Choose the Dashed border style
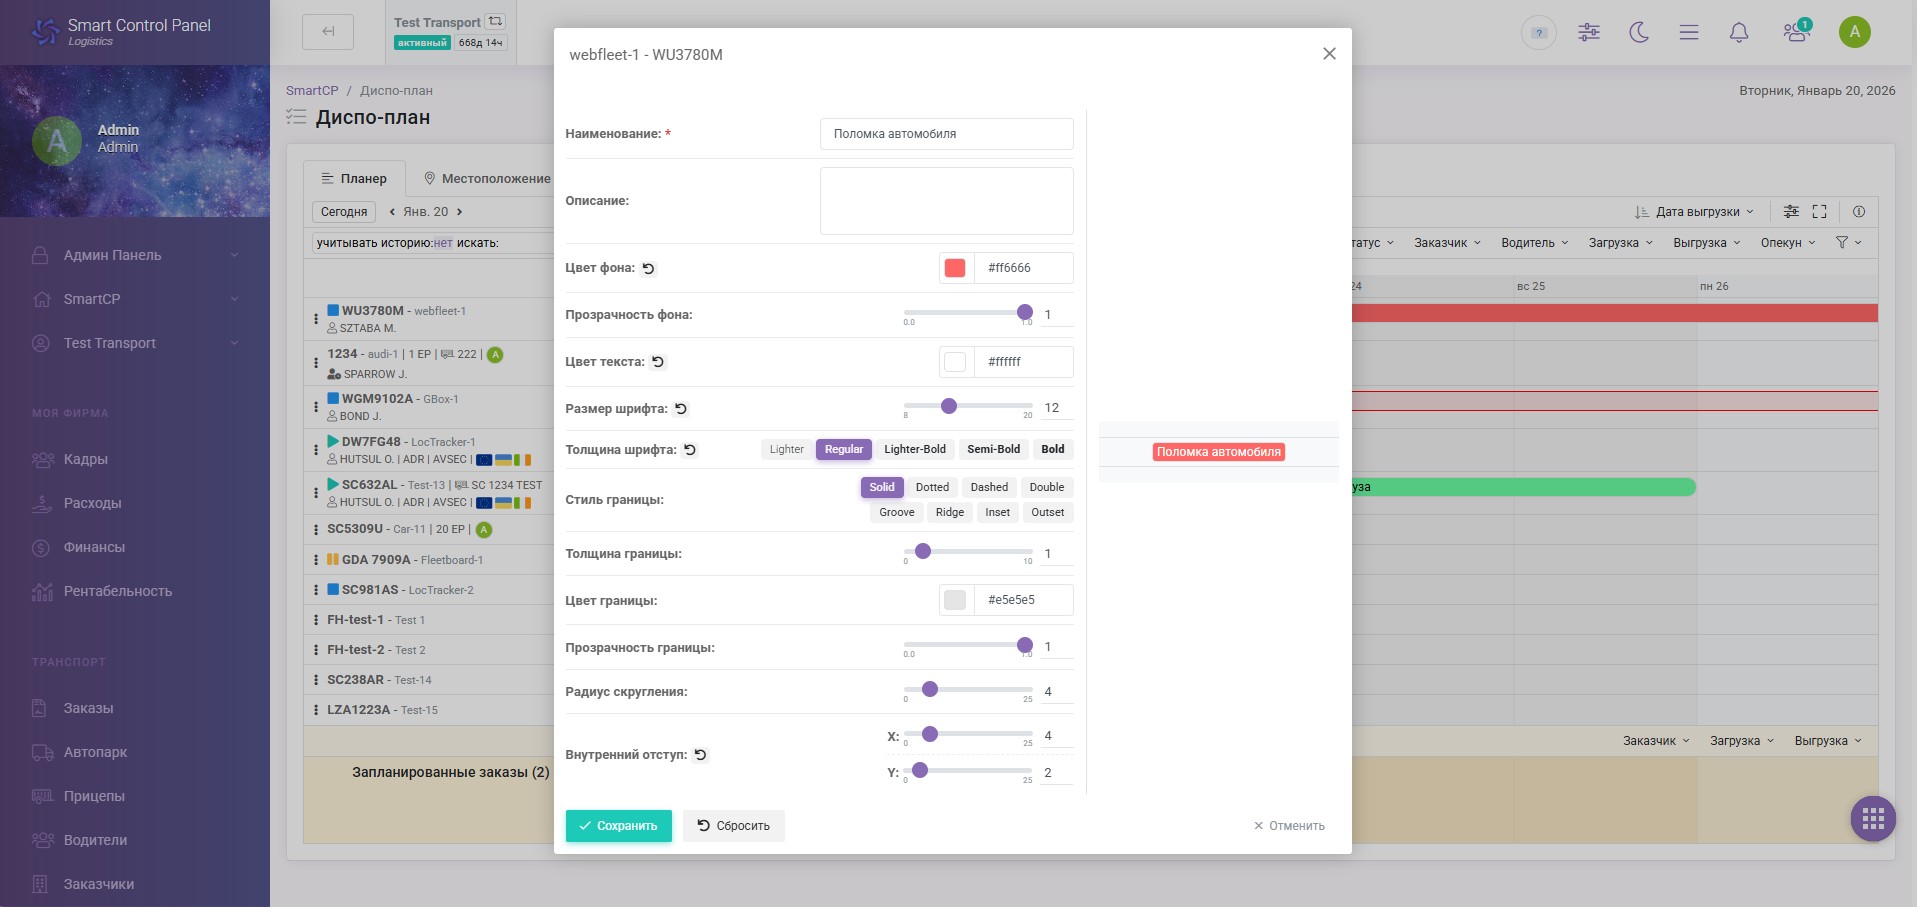This screenshot has height=907, width=1917. coord(989,488)
